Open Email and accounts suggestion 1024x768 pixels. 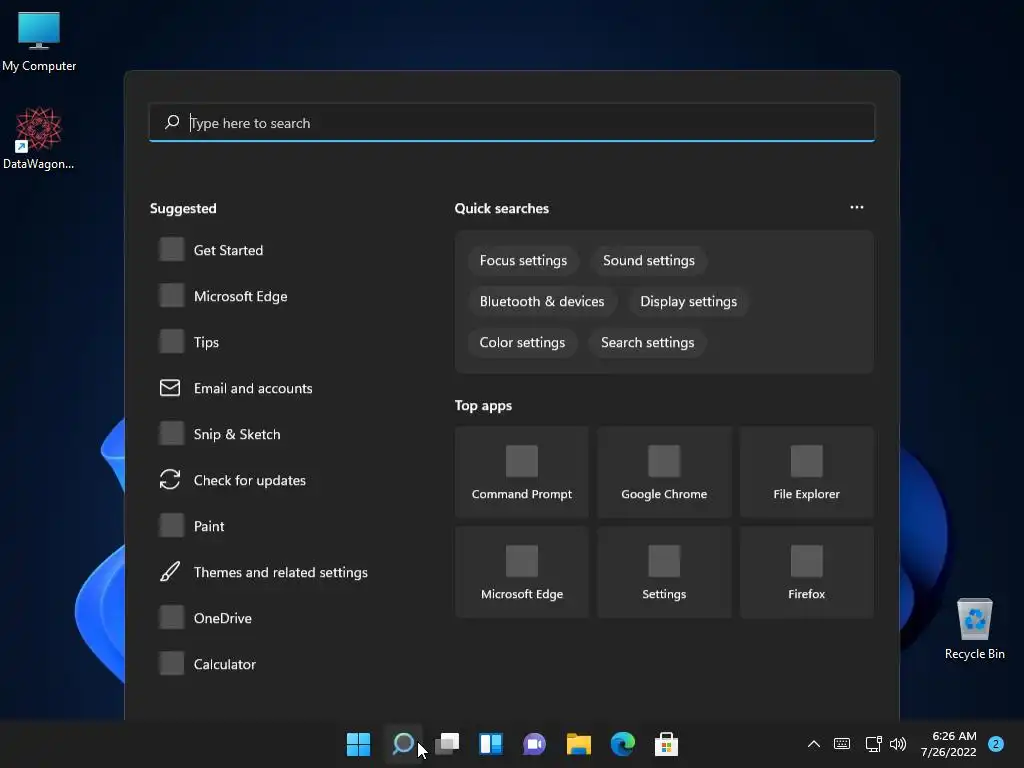pyautogui.click(x=236, y=389)
